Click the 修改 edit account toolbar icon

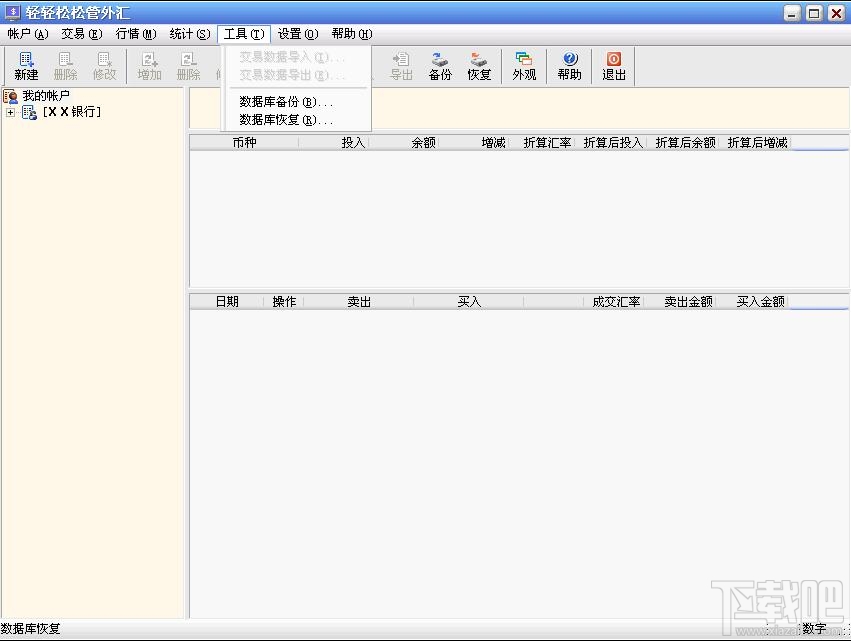click(104, 66)
